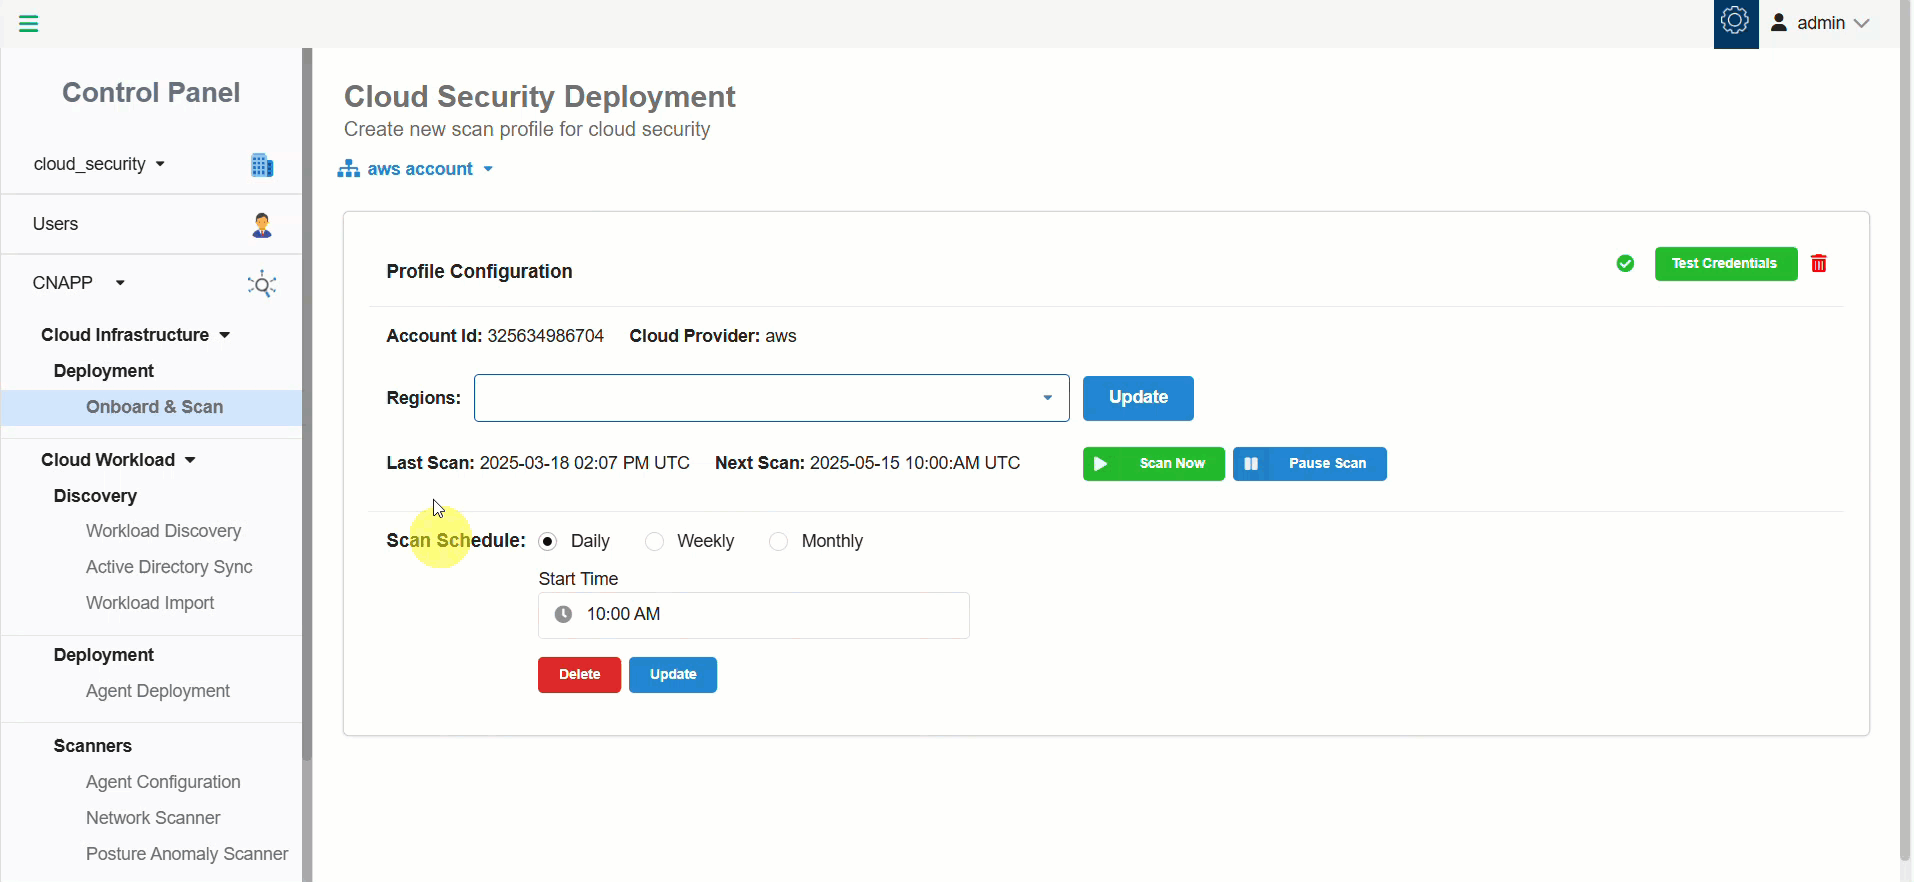Click account id 325634986704
This screenshot has width=1914, height=882.
click(x=546, y=336)
